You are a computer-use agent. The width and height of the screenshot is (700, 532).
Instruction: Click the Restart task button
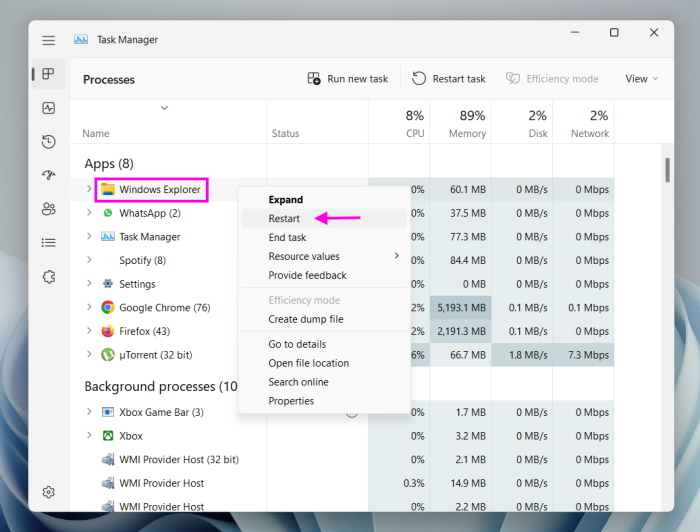point(448,79)
